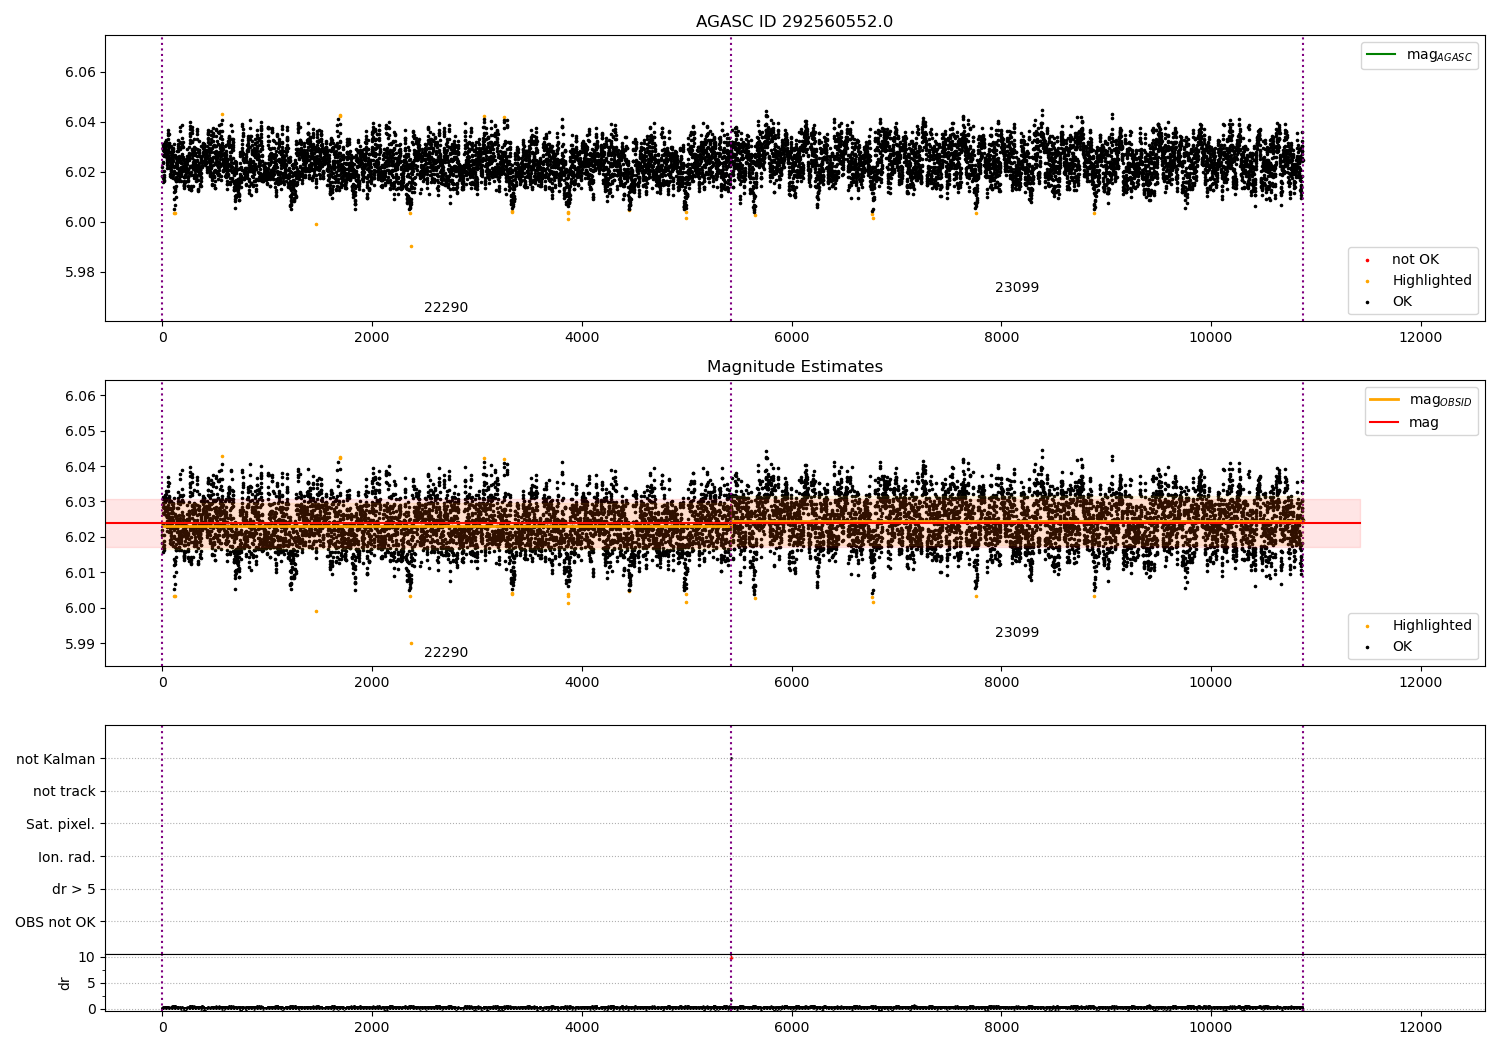1500x1050 pixels.
Task: Click obsid label 22290 in the top plot
Action: tap(446, 308)
